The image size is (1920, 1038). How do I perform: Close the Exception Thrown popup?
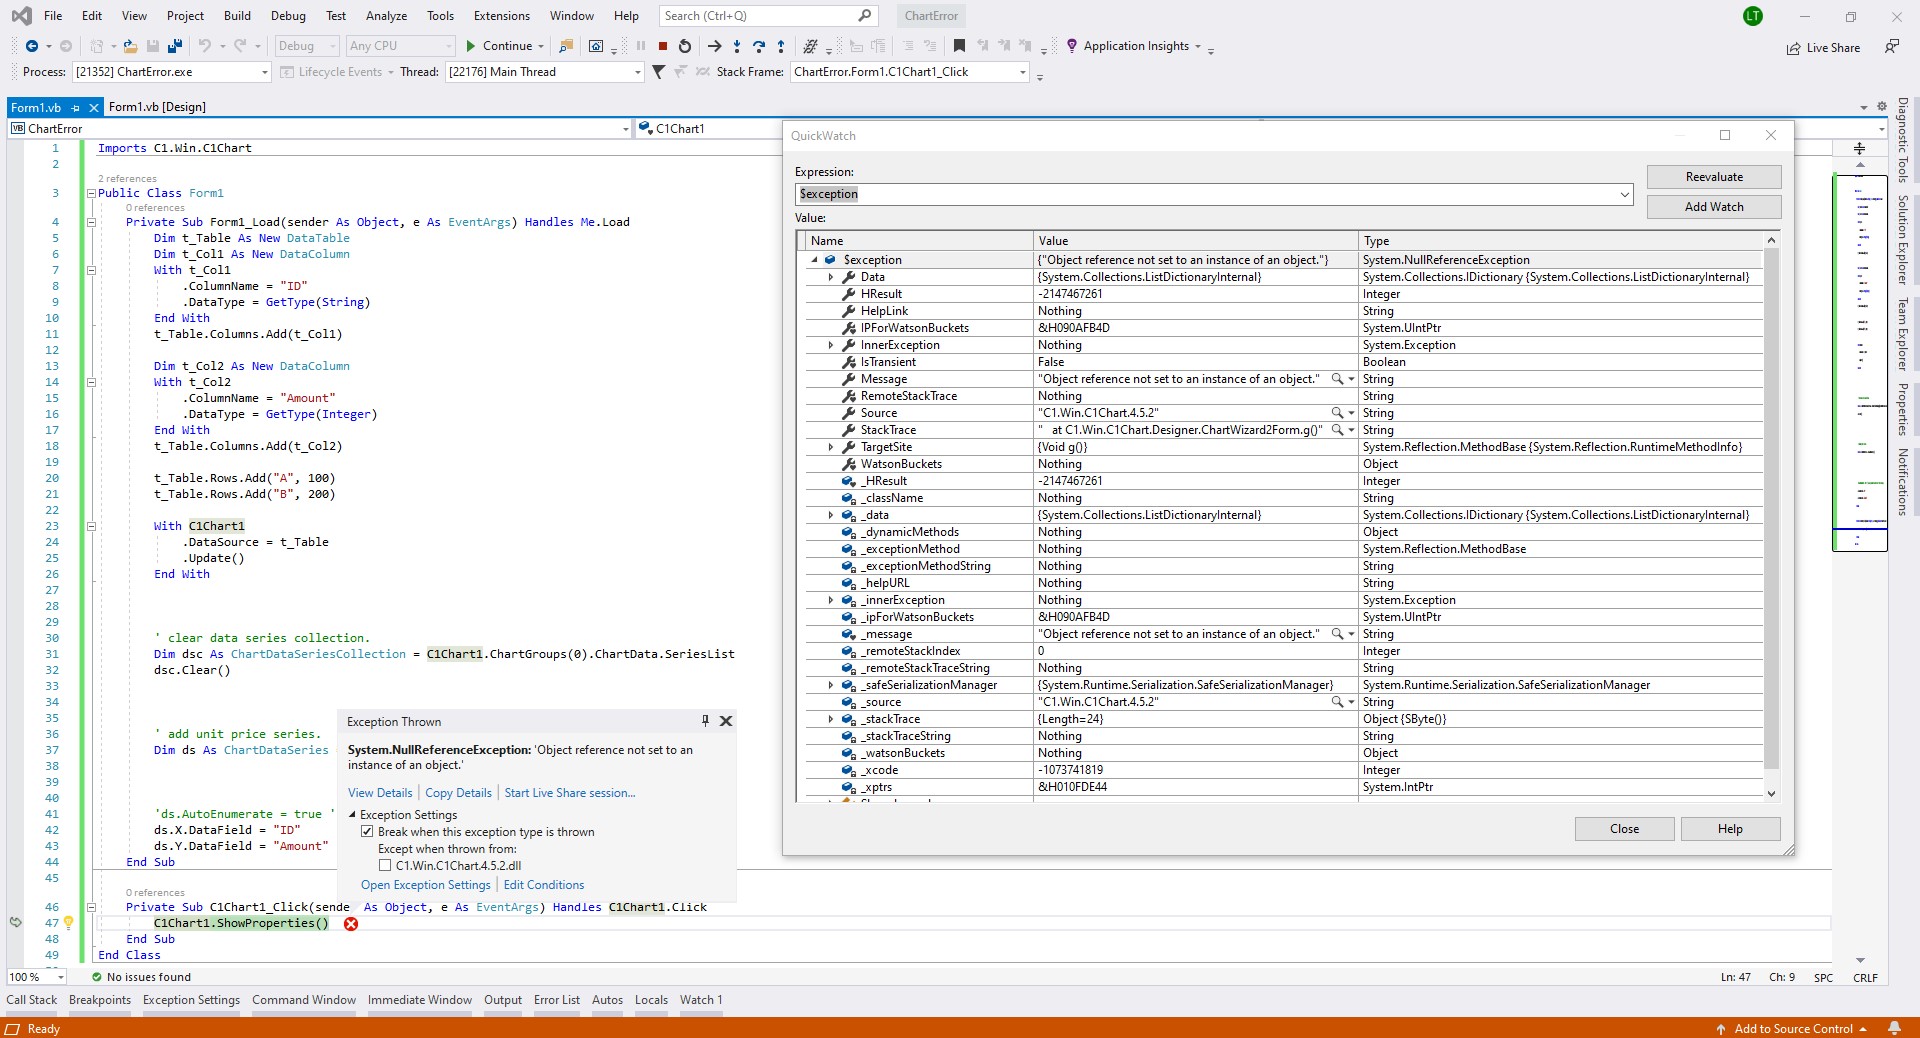(x=726, y=721)
